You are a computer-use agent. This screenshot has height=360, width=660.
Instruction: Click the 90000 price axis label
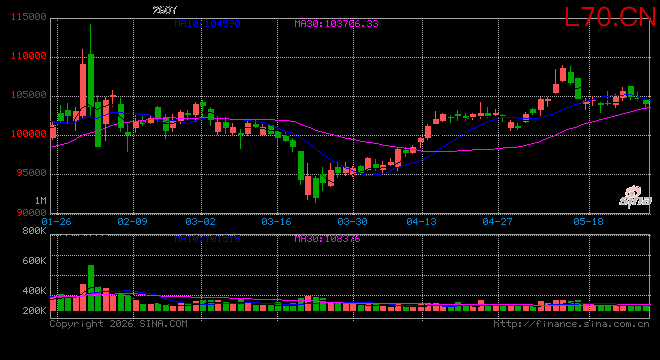(32, 213)
